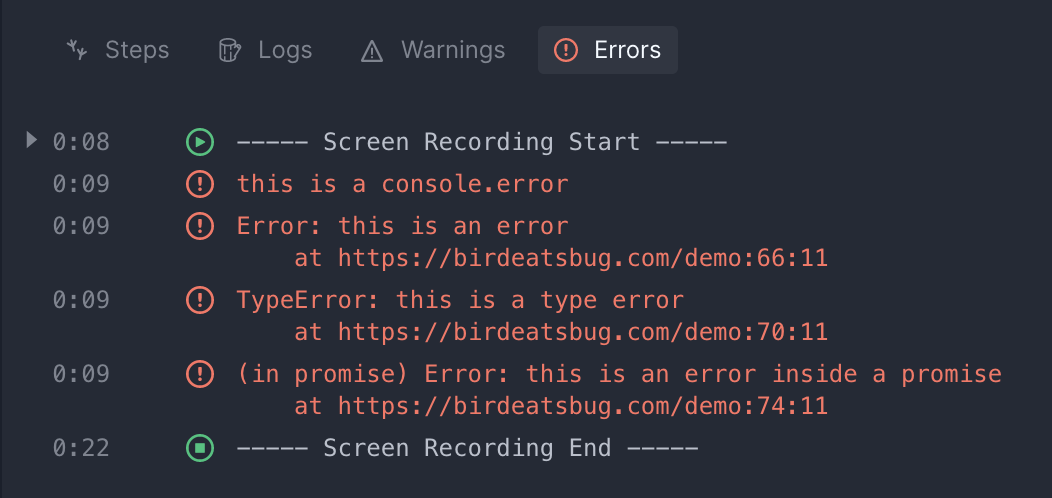Select the 'this is a console.error' message

403,184
